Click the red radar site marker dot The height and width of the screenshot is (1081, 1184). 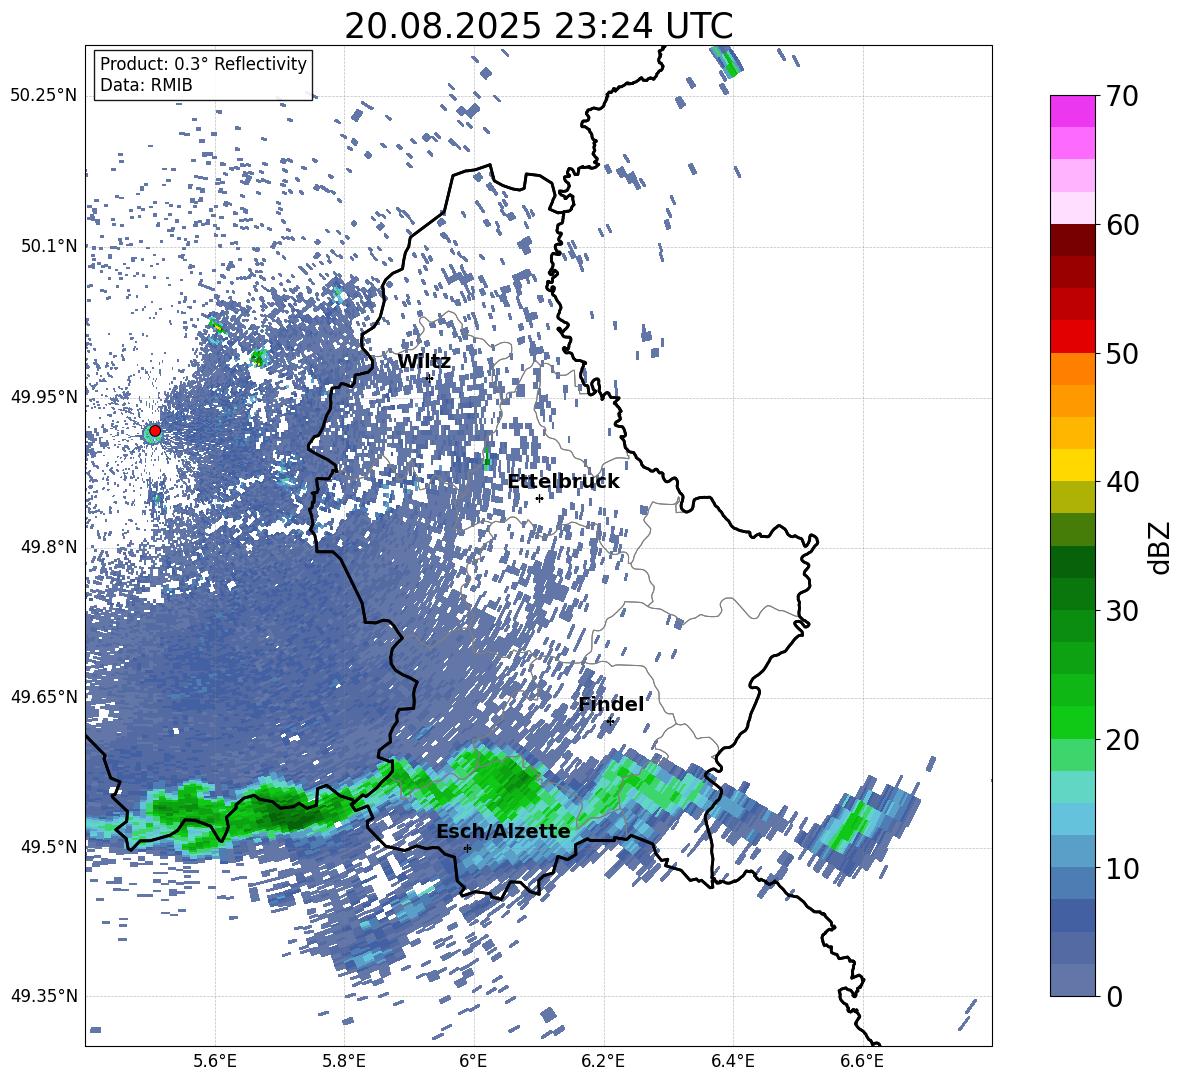click(155, 430)
